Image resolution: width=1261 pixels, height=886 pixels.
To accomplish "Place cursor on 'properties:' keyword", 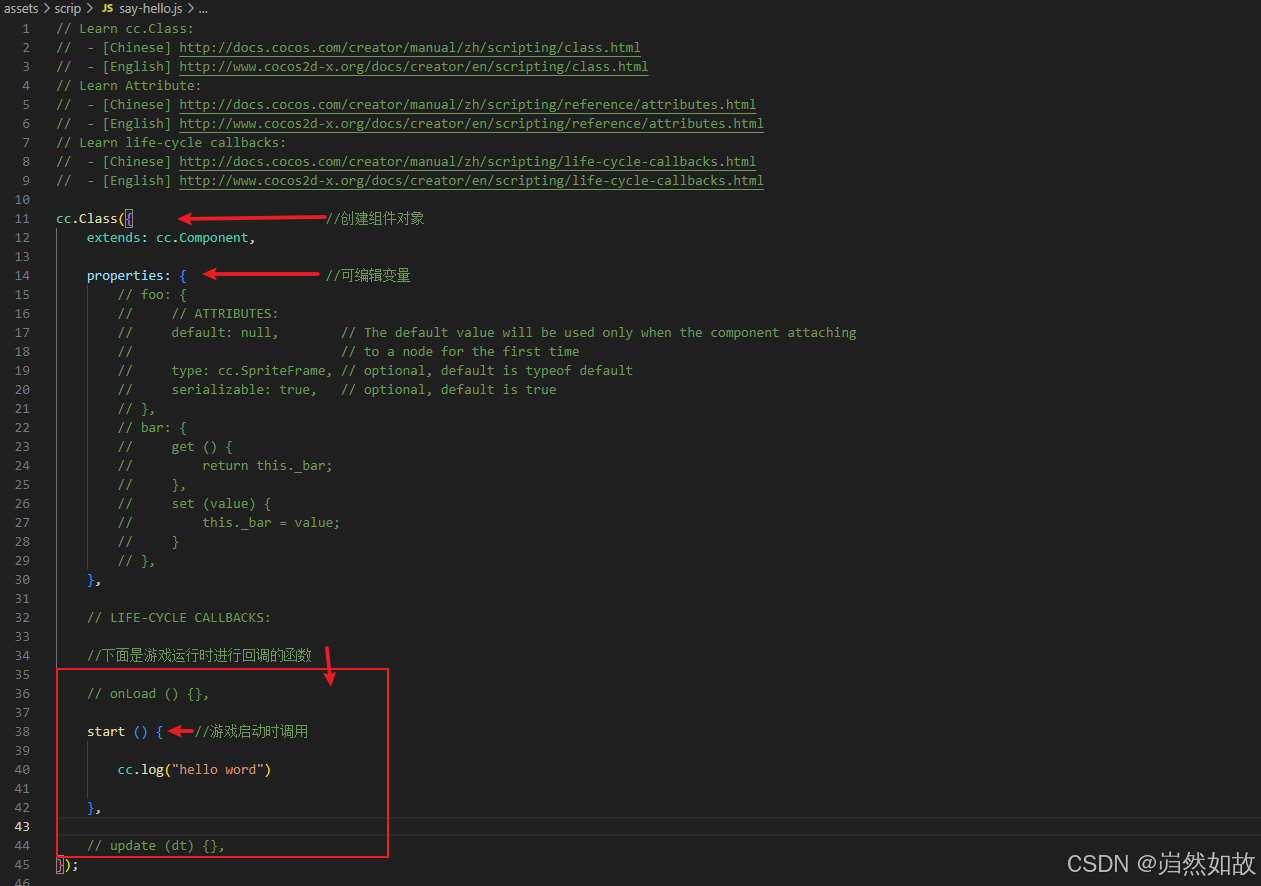I will click(129, 275).
